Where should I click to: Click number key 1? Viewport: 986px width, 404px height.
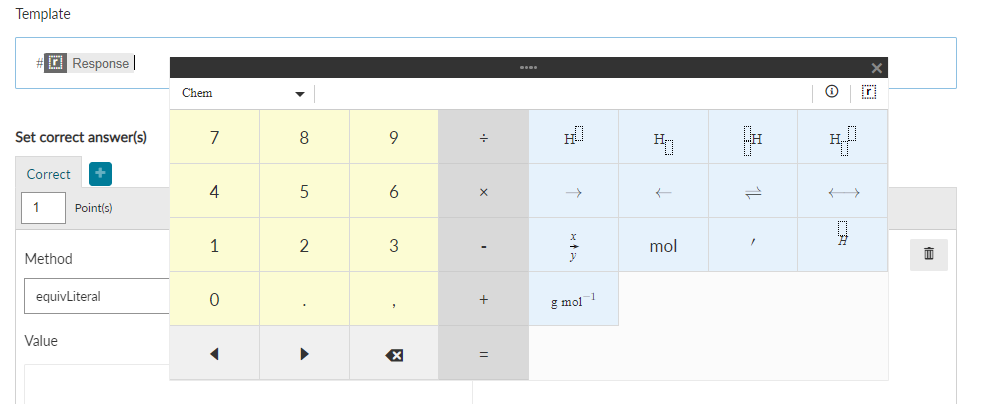214,245
